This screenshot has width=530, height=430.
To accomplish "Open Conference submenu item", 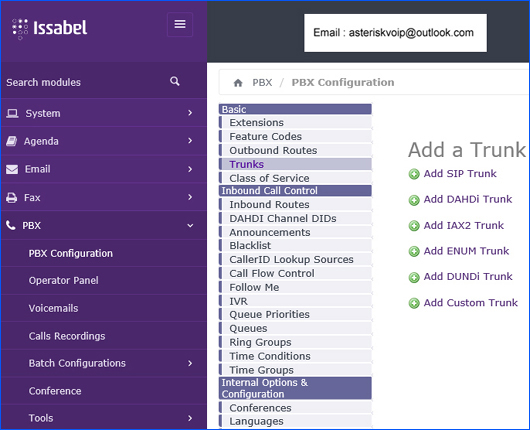I will click(103, 391).
